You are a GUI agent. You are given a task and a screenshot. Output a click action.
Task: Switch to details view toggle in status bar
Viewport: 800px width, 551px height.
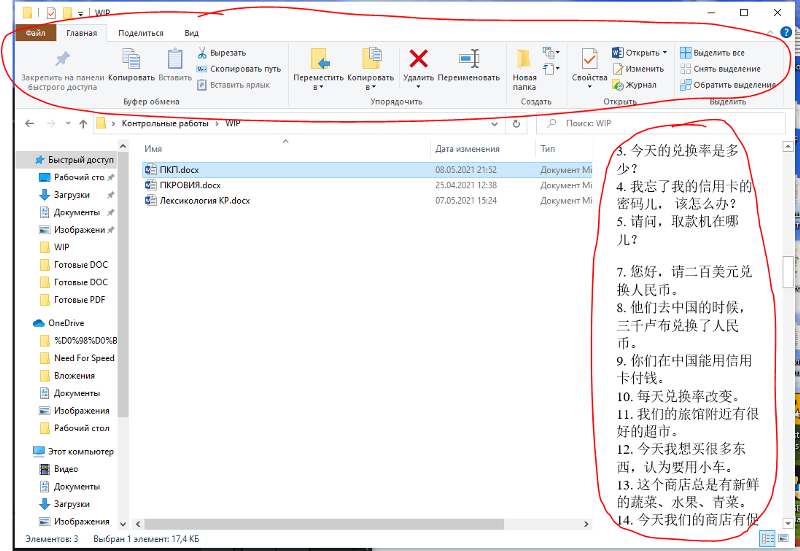coord(767,539)
